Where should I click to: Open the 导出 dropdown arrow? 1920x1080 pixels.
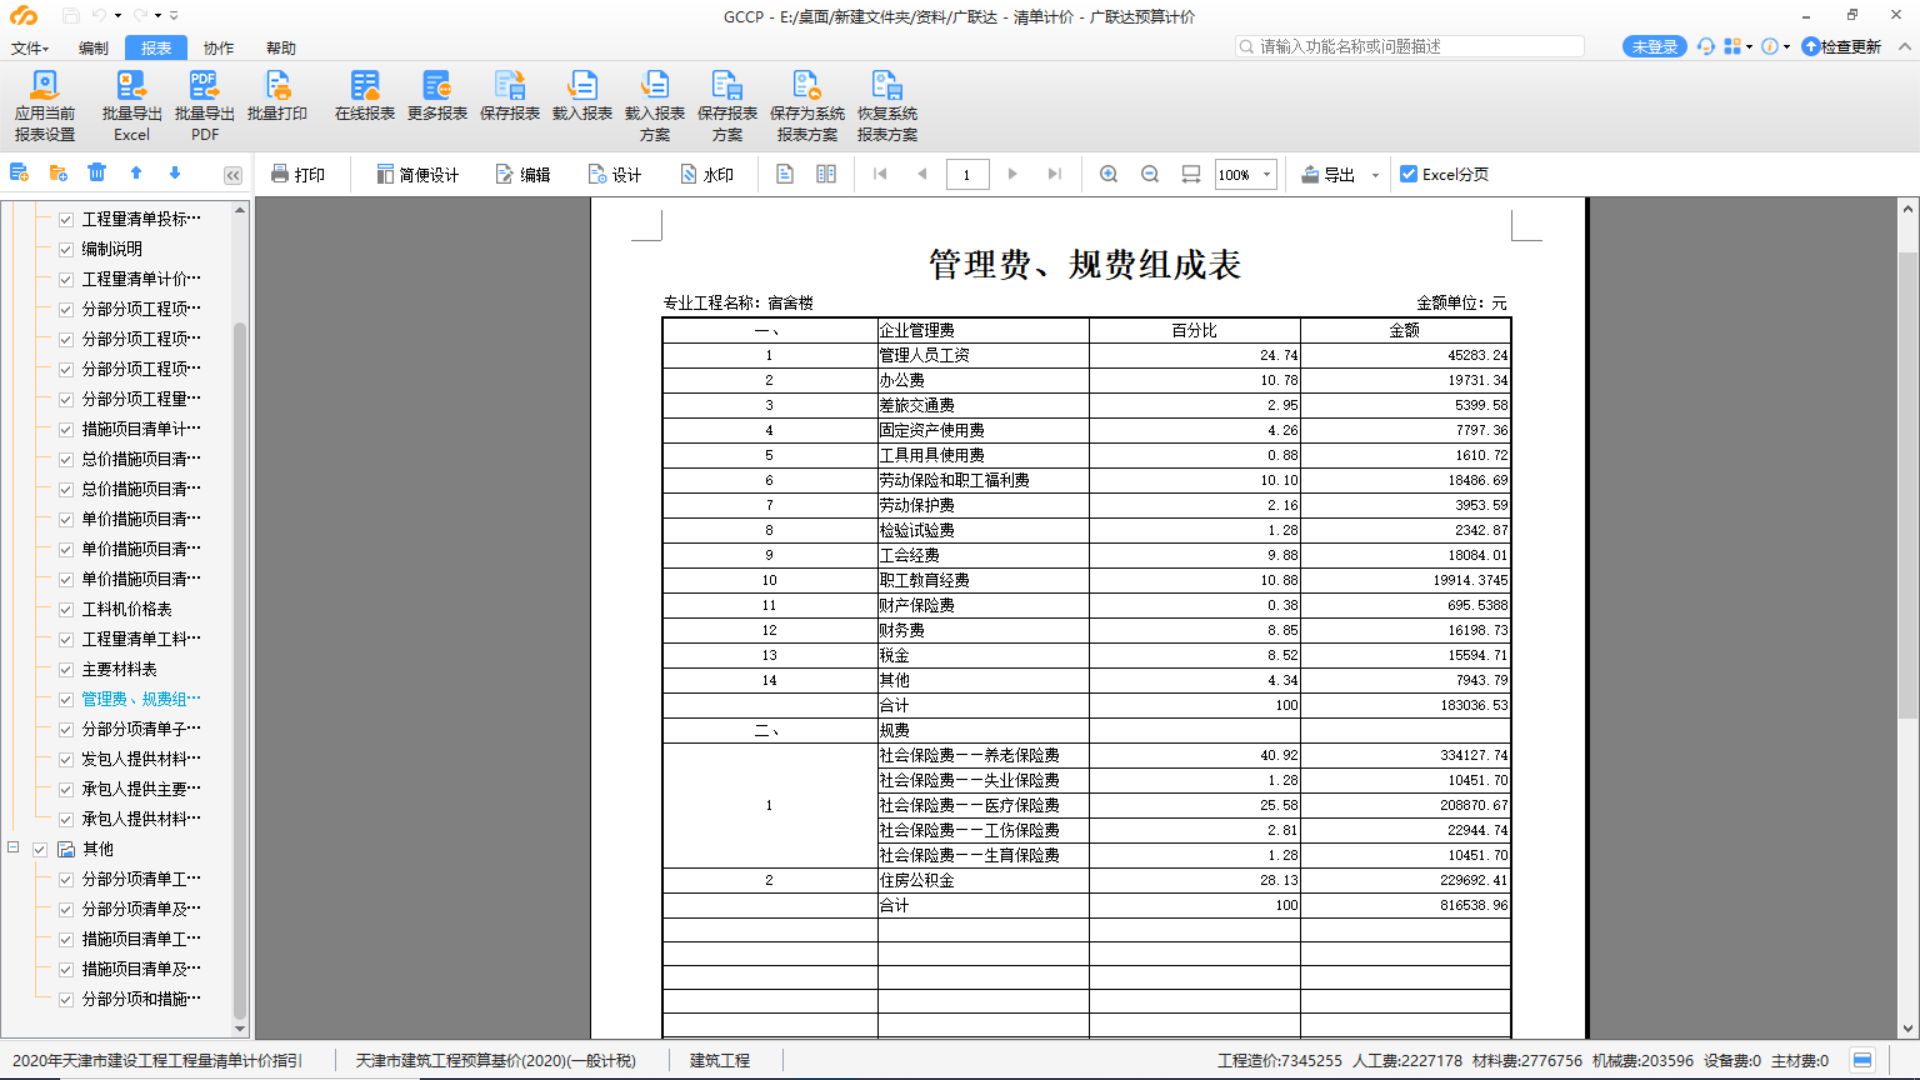(1375, 175)
